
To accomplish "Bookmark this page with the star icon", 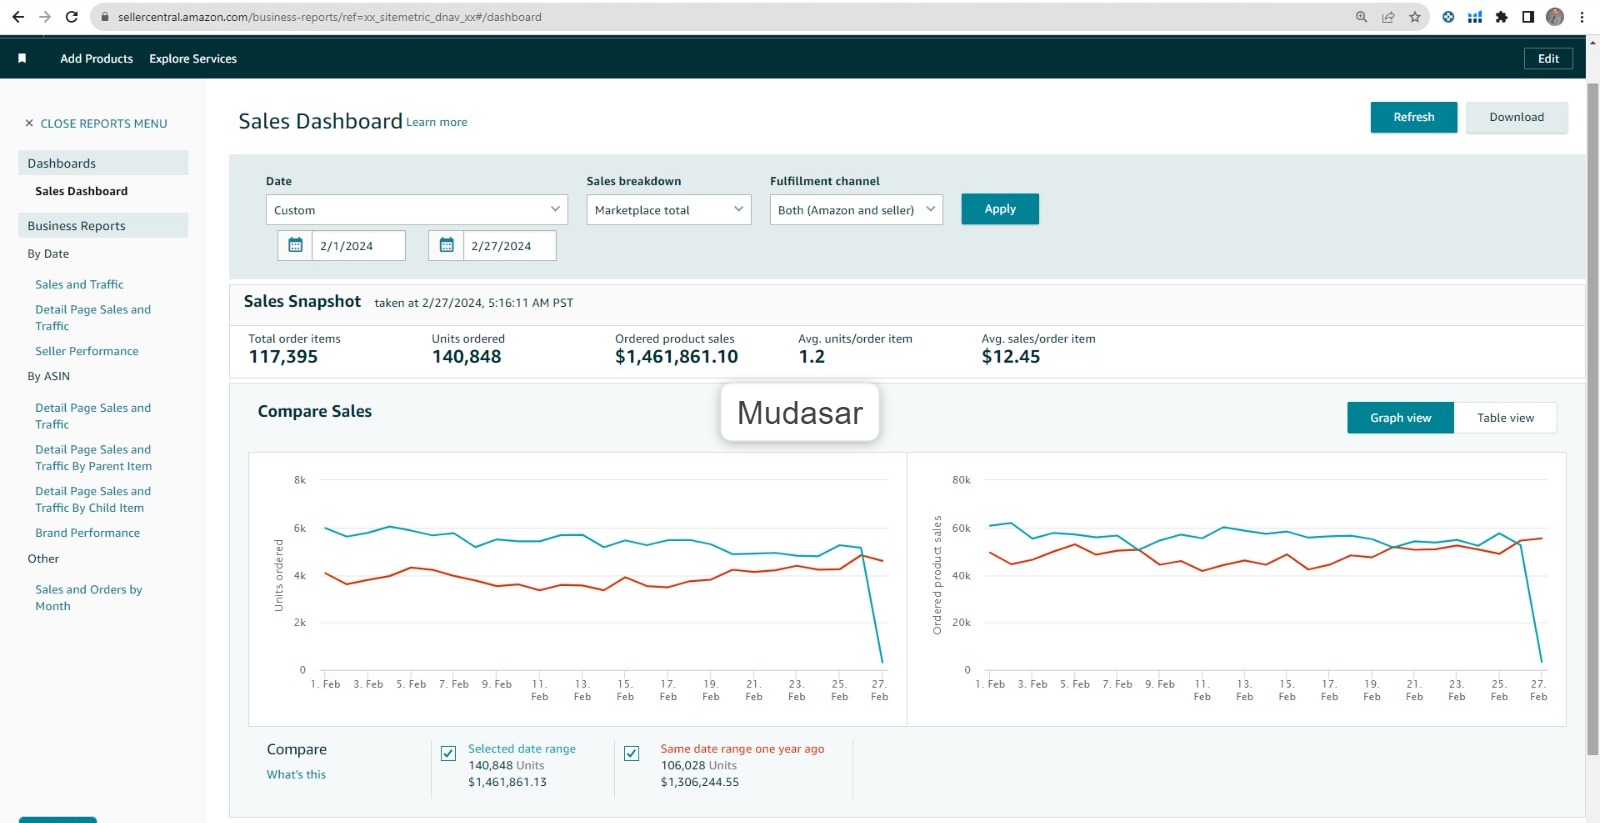I will click(1415, 17).
